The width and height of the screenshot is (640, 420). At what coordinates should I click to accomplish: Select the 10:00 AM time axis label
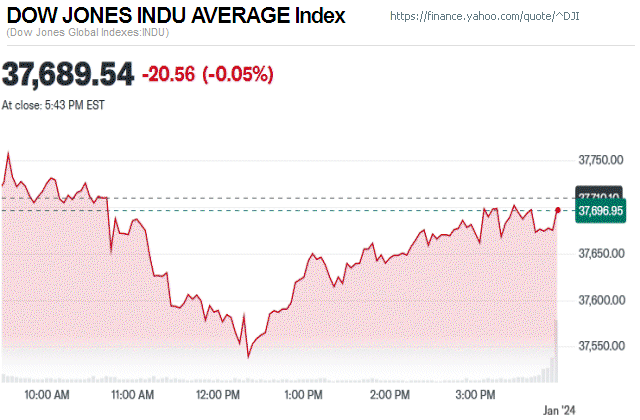click(46, 395)
